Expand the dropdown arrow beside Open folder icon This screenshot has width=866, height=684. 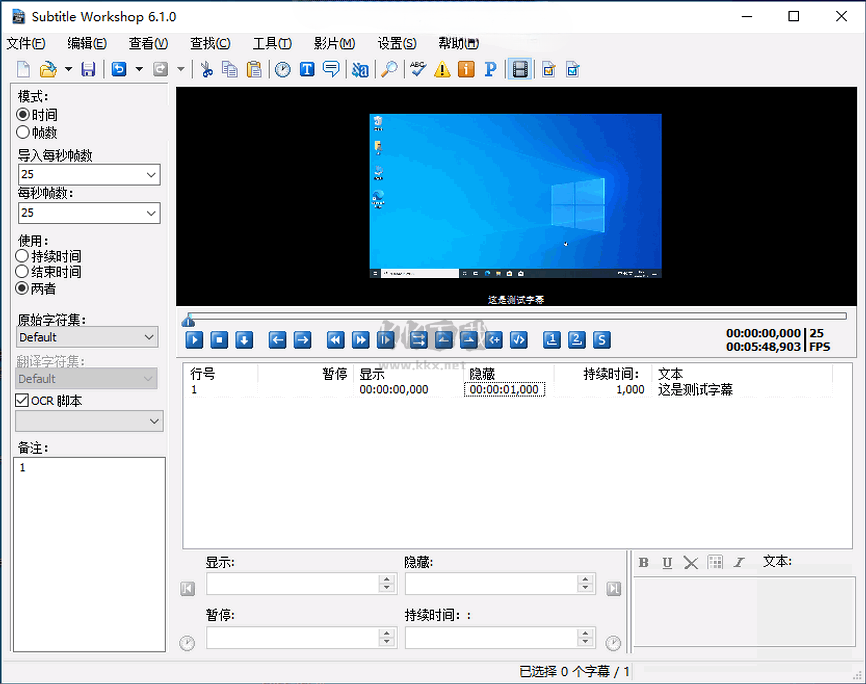click(x=68, y=69)
